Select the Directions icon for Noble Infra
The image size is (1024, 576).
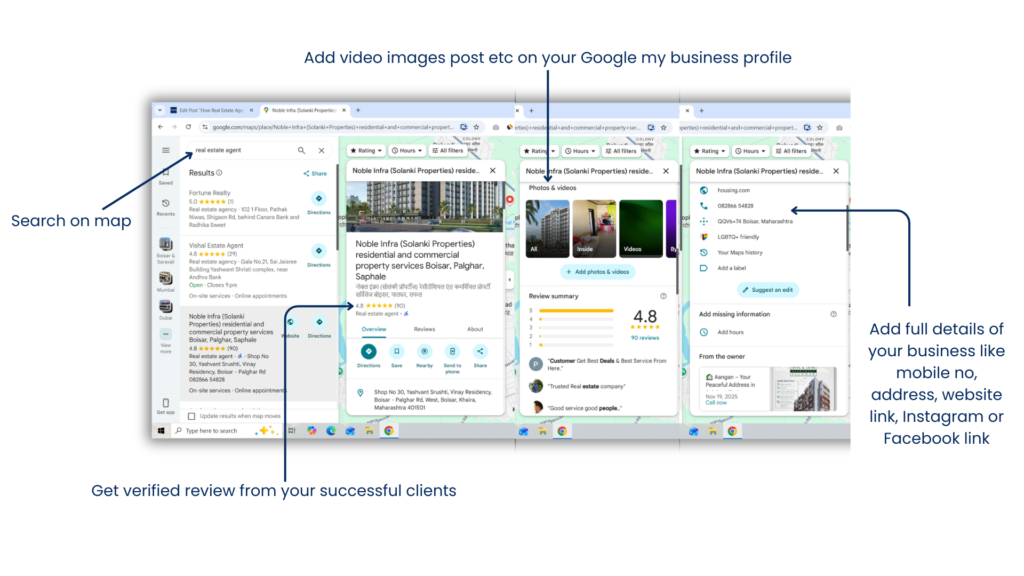coord(369,351)
